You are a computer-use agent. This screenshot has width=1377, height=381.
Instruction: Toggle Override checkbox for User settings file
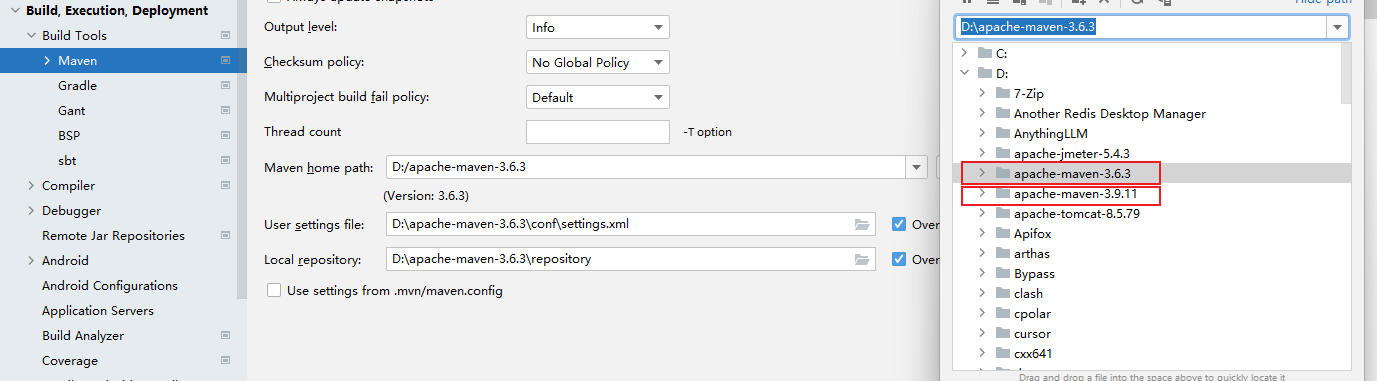coord(899,224)
